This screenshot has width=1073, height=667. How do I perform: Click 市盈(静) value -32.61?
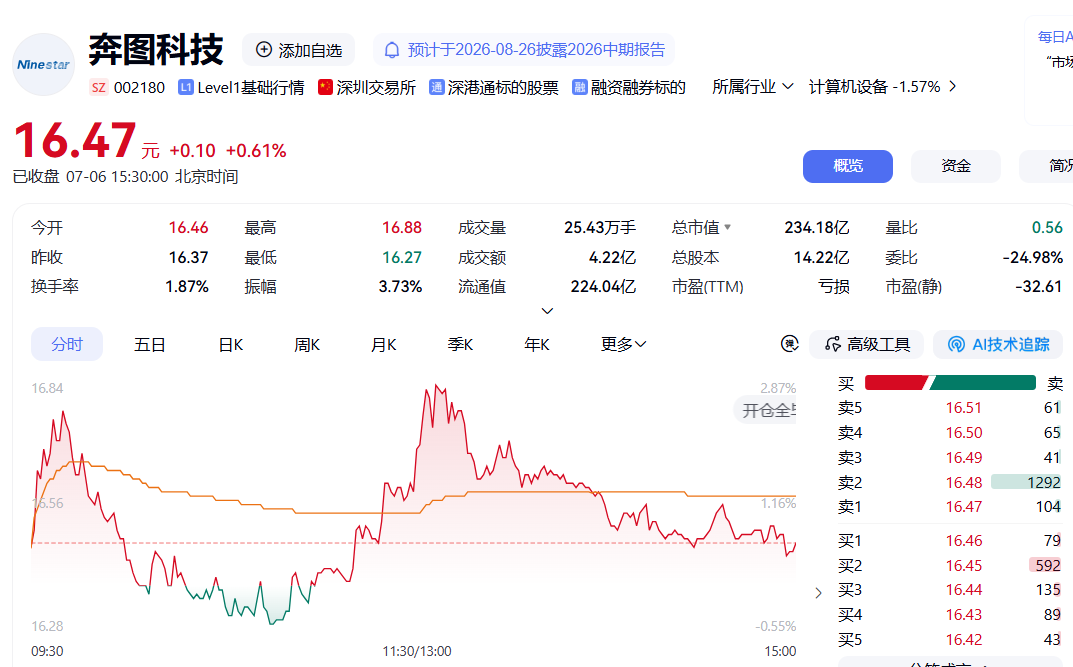click(x=1039, y=286)
